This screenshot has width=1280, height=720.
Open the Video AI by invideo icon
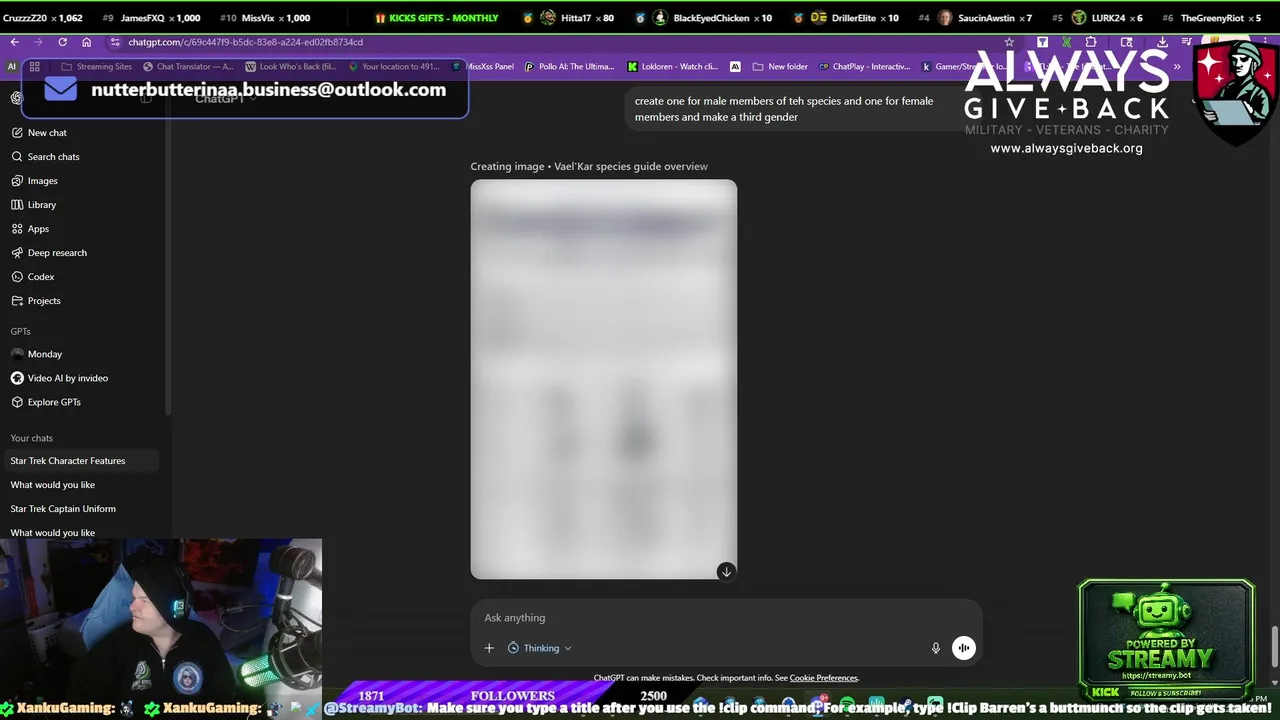tap(17, 377)
